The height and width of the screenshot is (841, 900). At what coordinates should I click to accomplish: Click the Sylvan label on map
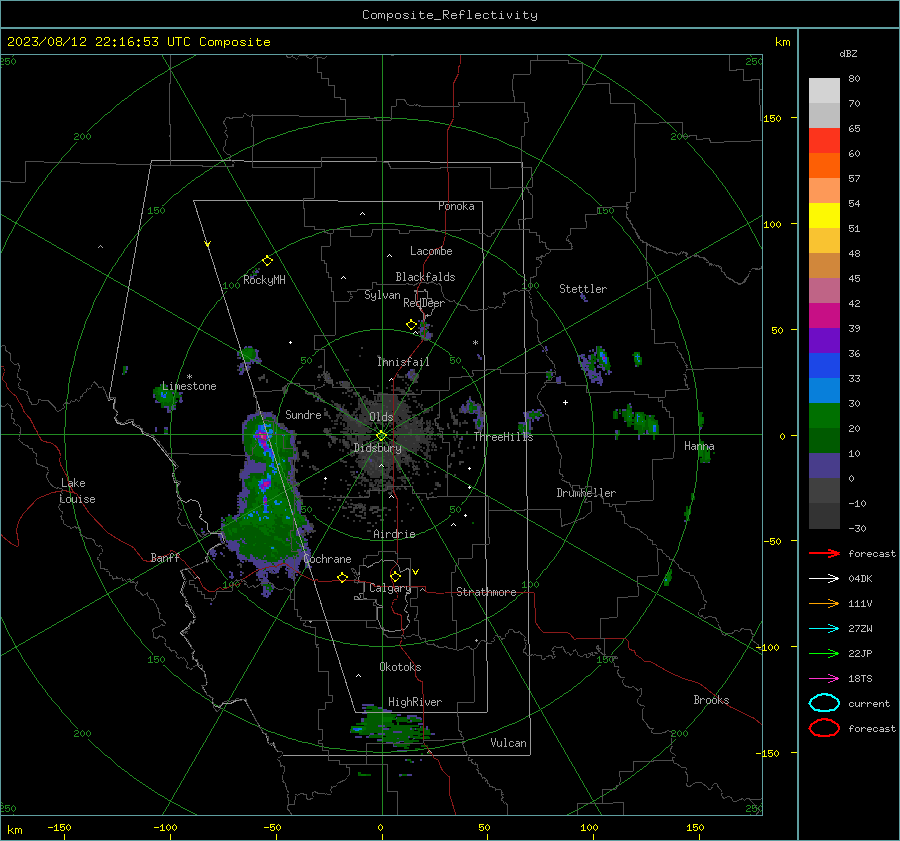(x=382, y=295)
